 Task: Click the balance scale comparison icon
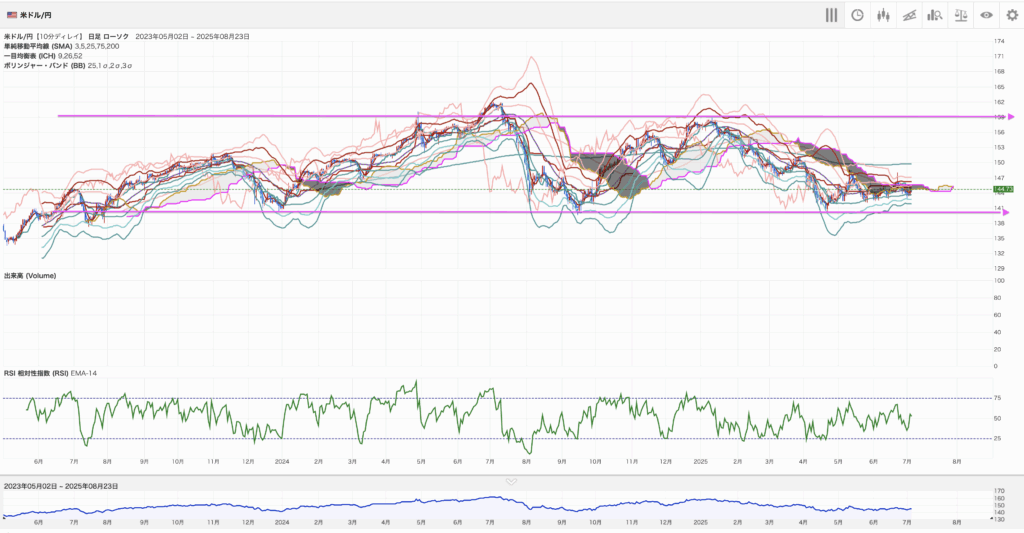coord(961,15)
